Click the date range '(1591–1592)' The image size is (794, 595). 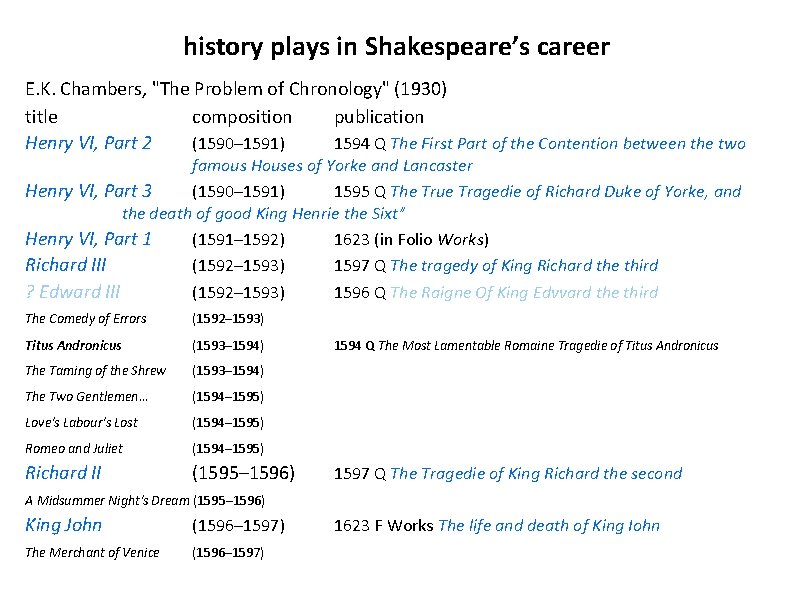coord(239,240)
